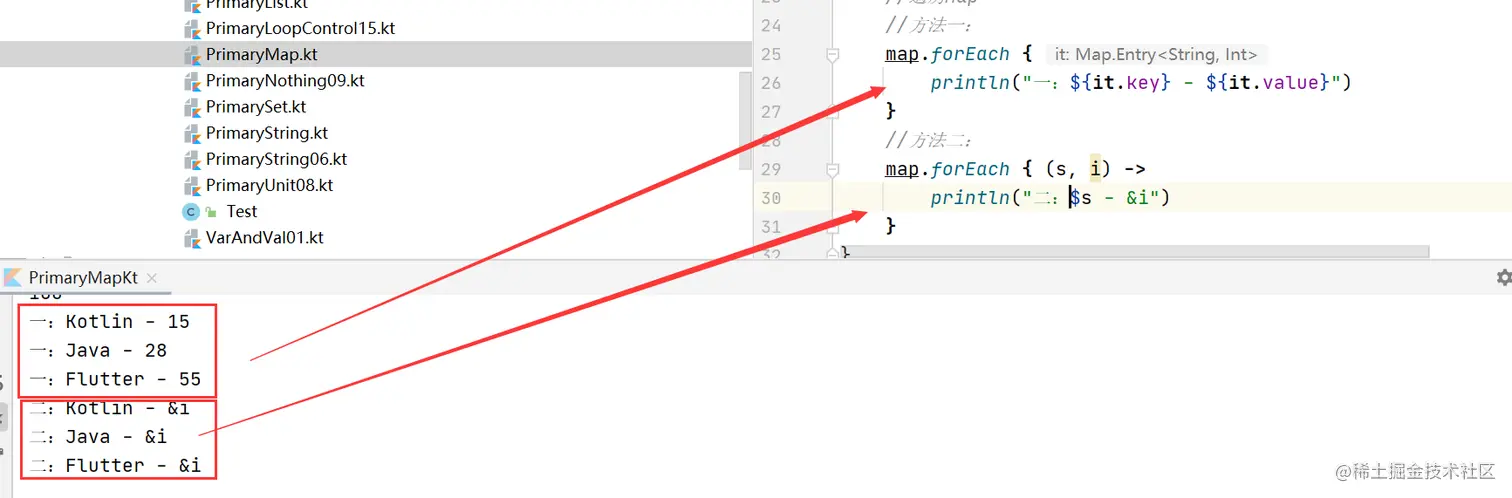This screenshot has width=1512, height=498.
Task: Collapse the forEach block at line 29
Action: tap(832, 170)
